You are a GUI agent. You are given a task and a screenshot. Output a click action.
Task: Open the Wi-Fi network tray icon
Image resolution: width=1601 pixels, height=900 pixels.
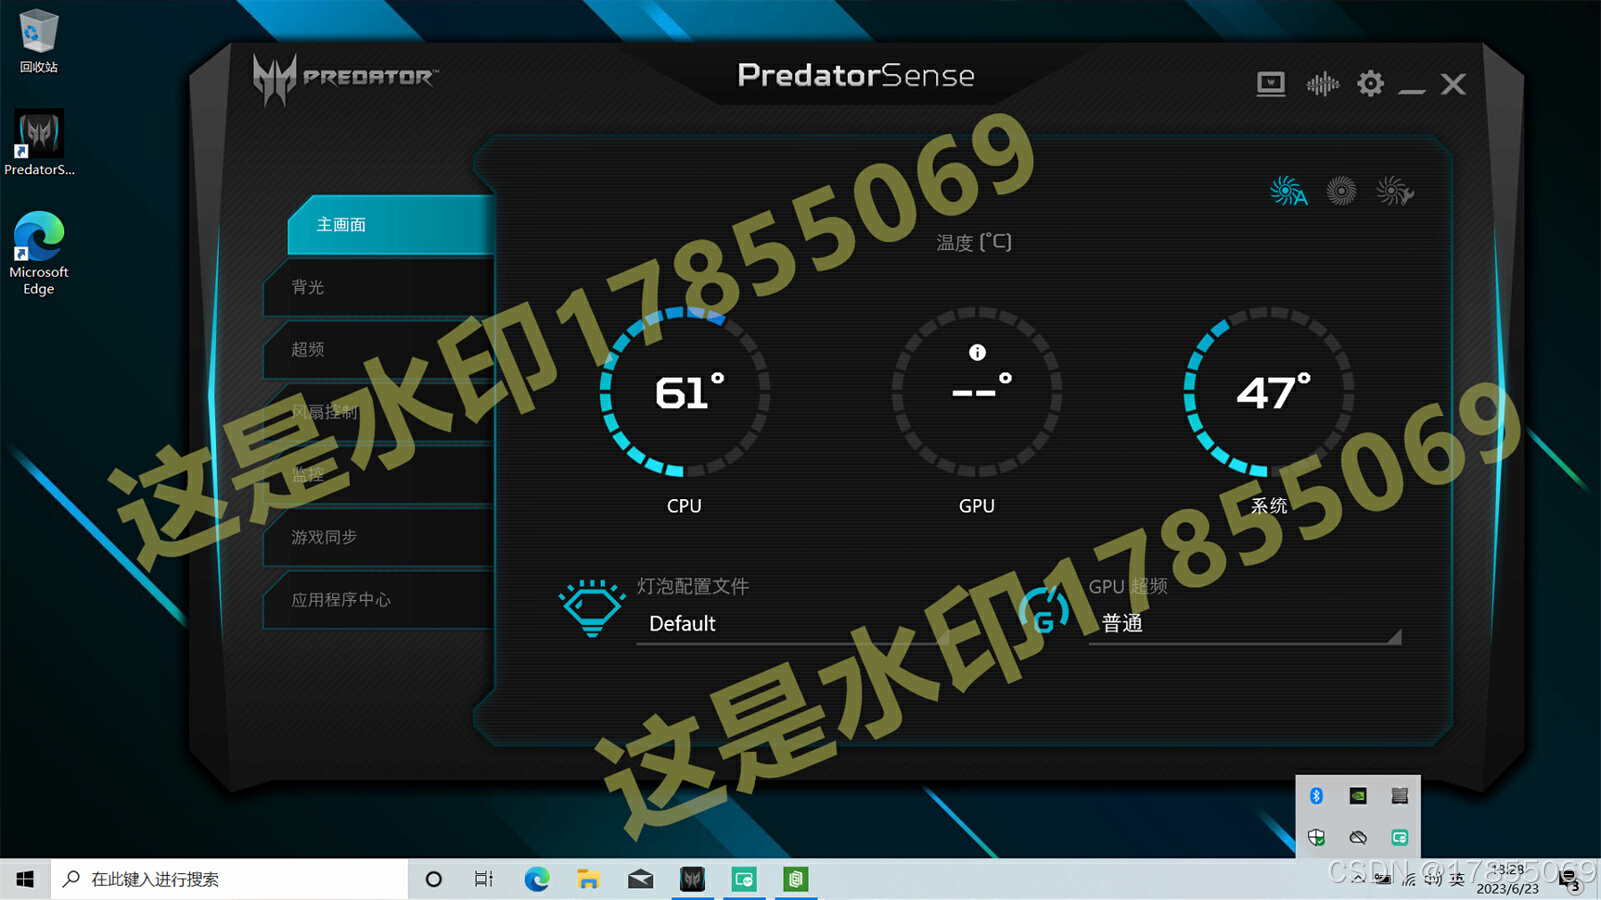[x=1408, y=879]
